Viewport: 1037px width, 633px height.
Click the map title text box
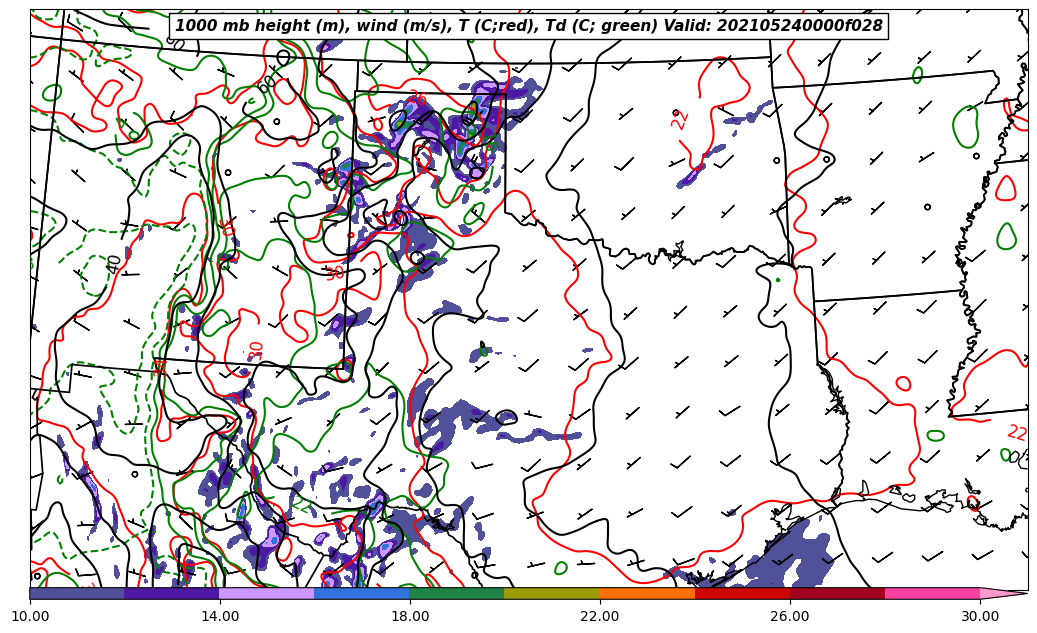click(x=528, y=26)
